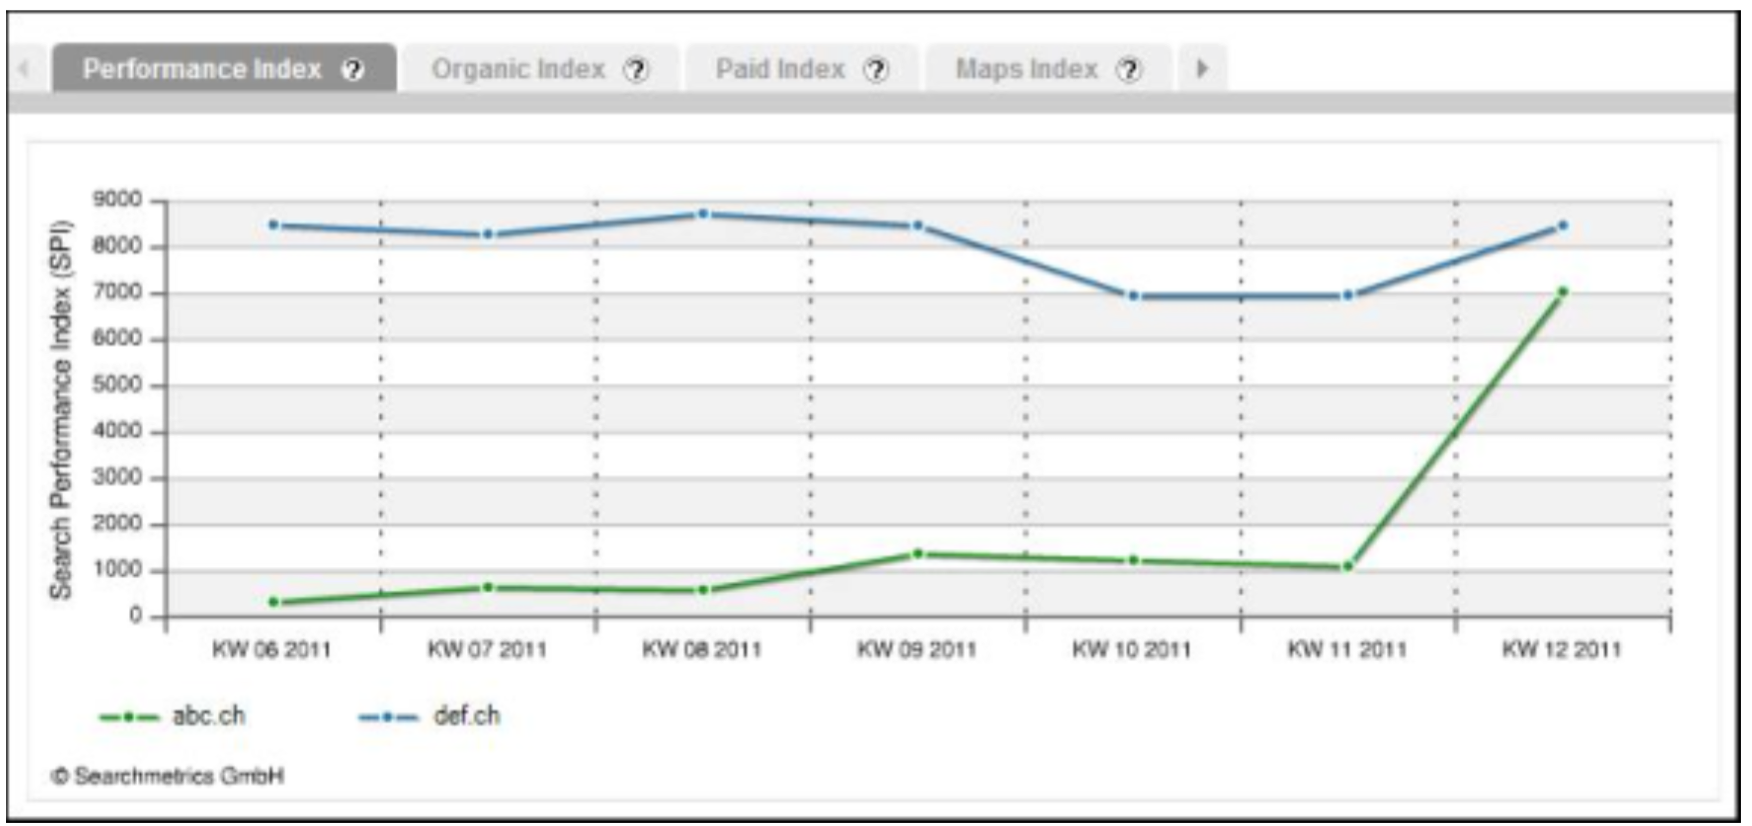Click the def.ch data point at KW 08 2011
The image size is (1752, 826).
(x=703, y=214)
